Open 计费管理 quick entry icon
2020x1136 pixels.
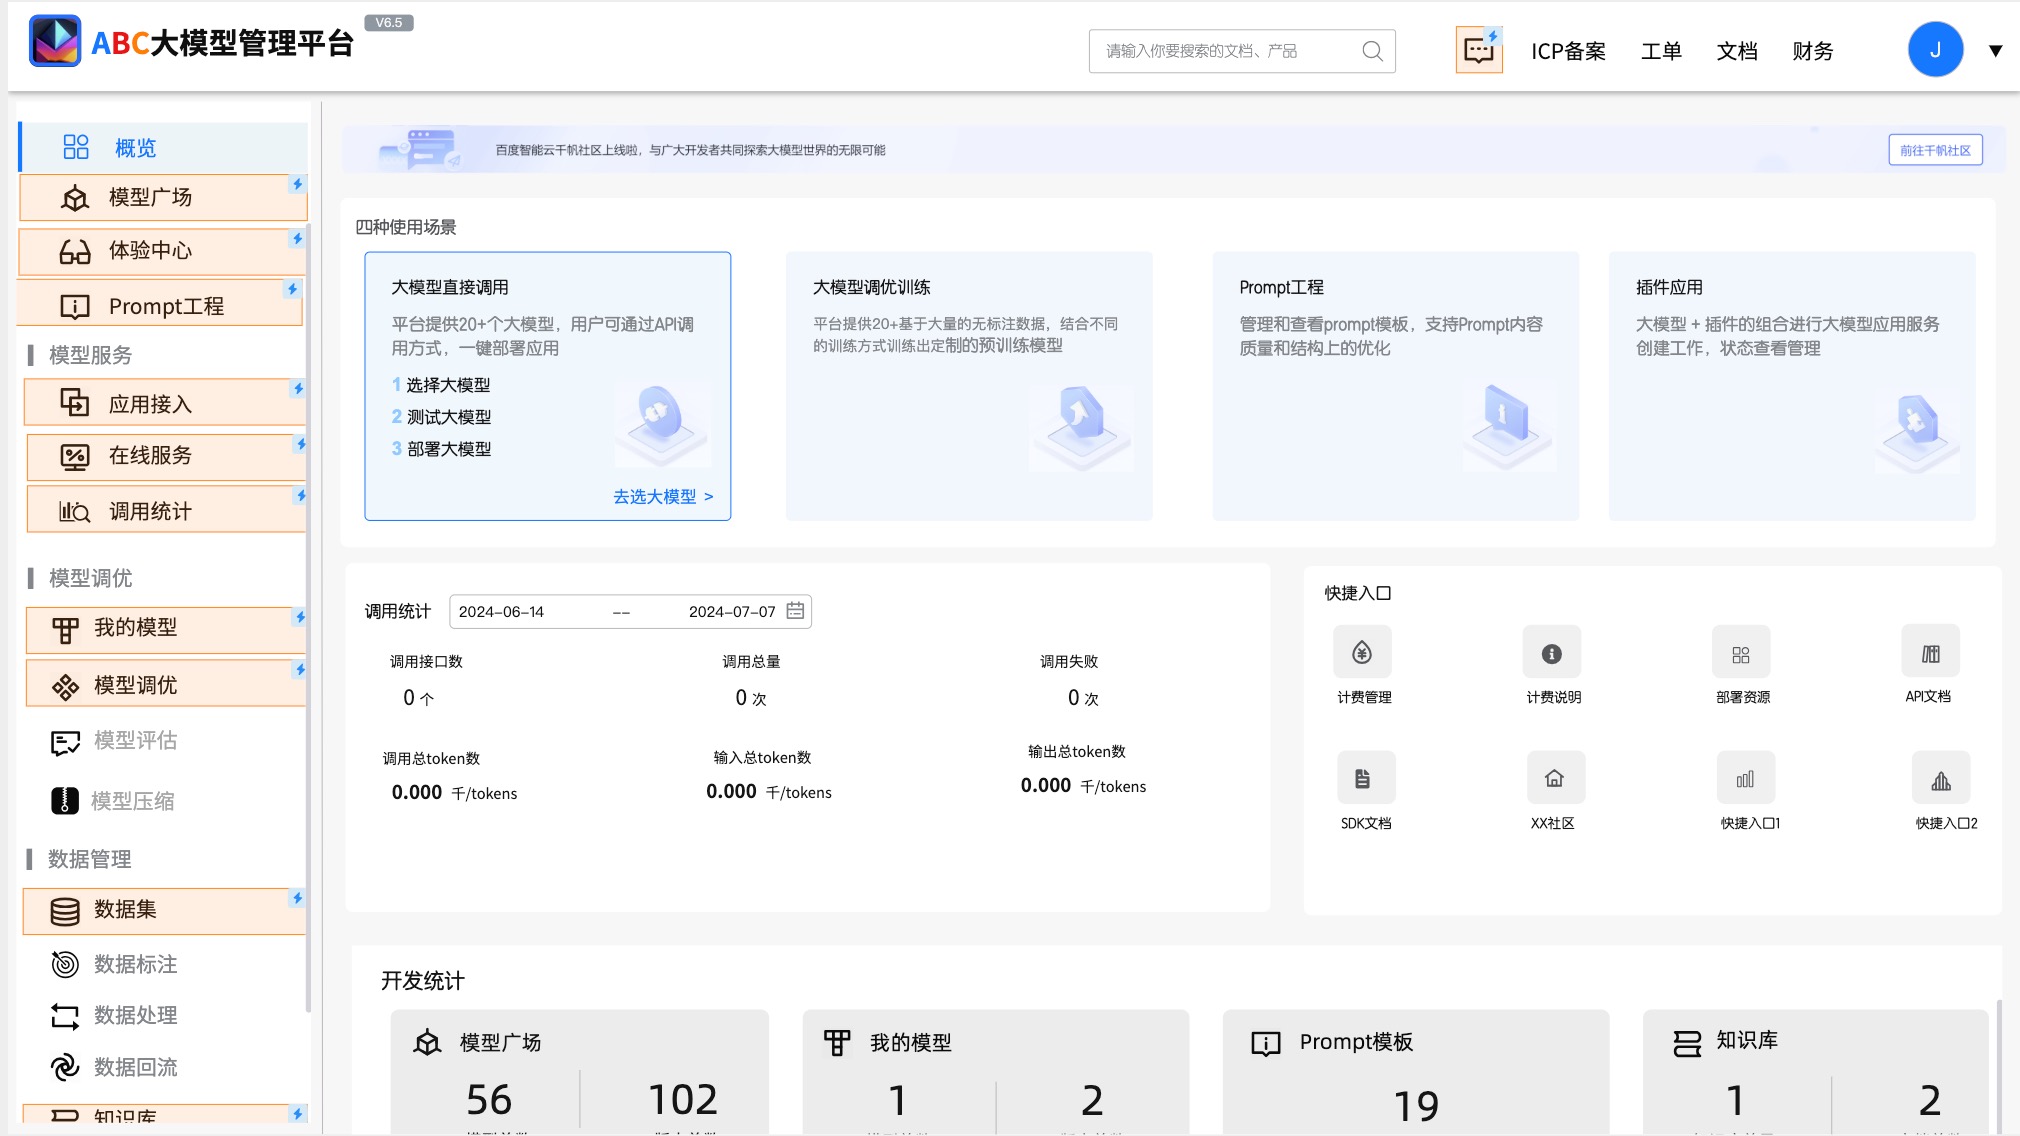point(1362,653)
